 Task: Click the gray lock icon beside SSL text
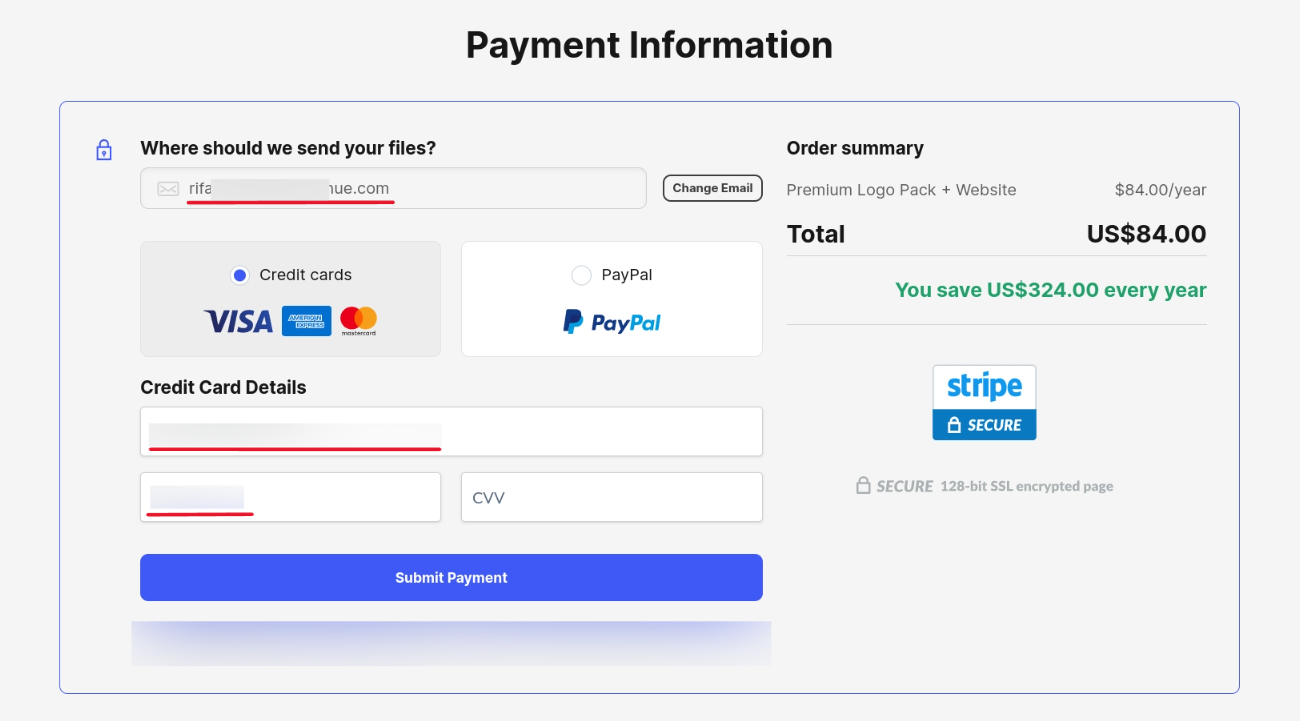863,486
